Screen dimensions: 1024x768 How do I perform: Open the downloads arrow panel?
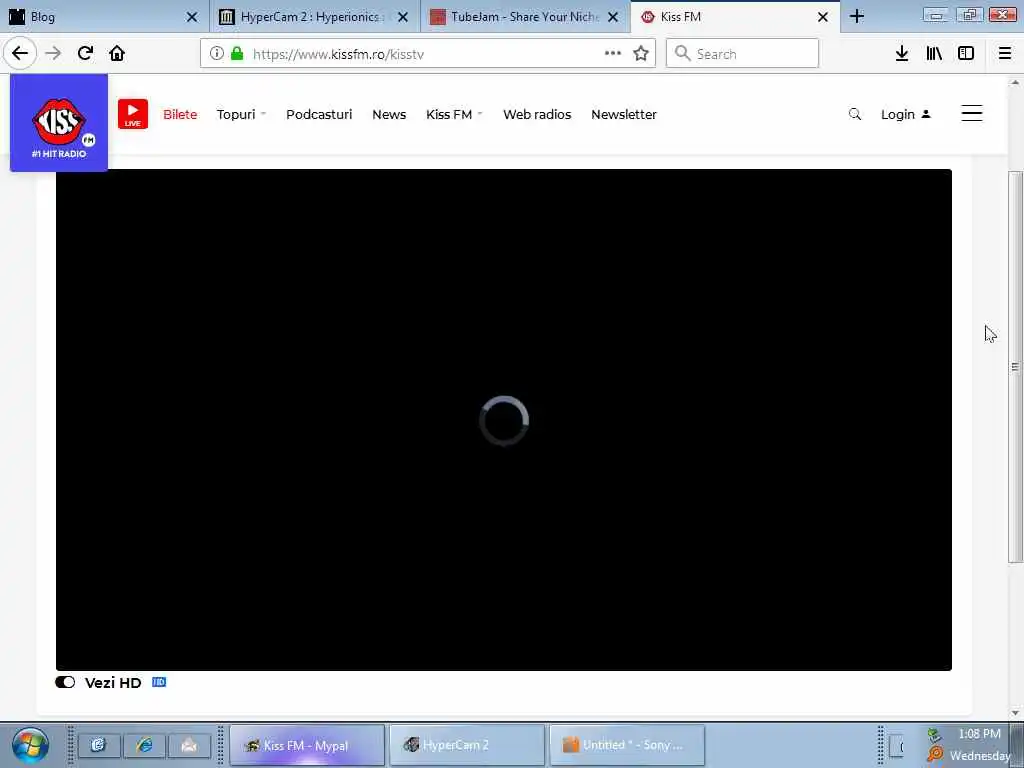902,54
